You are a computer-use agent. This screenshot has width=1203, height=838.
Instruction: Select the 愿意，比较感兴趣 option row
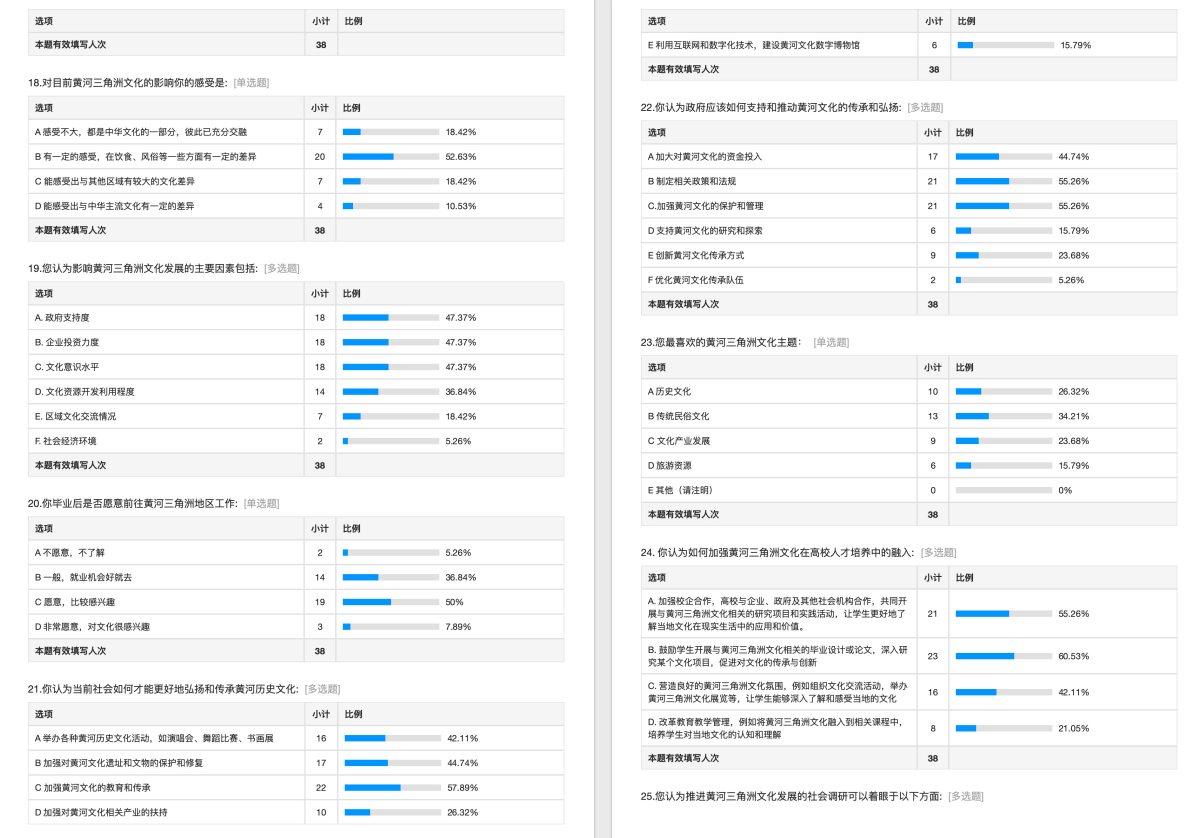[75, 602]
